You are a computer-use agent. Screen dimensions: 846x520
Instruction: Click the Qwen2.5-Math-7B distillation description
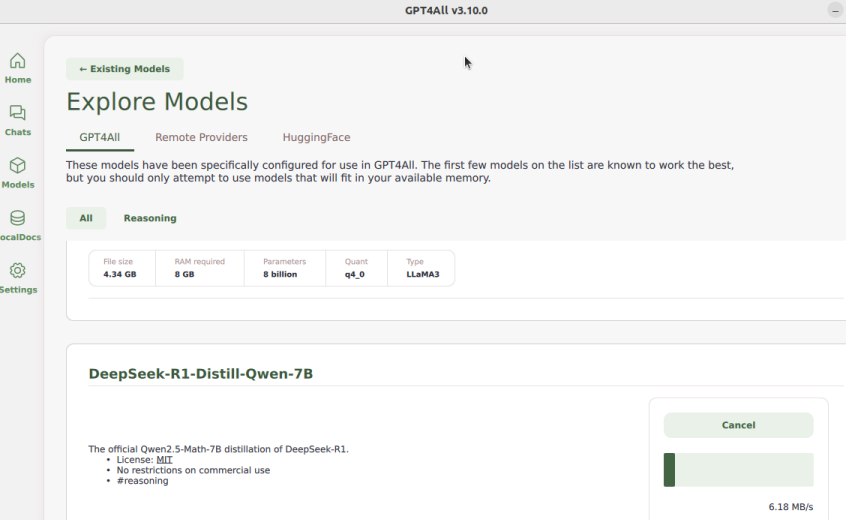click(x=219, y=449)
